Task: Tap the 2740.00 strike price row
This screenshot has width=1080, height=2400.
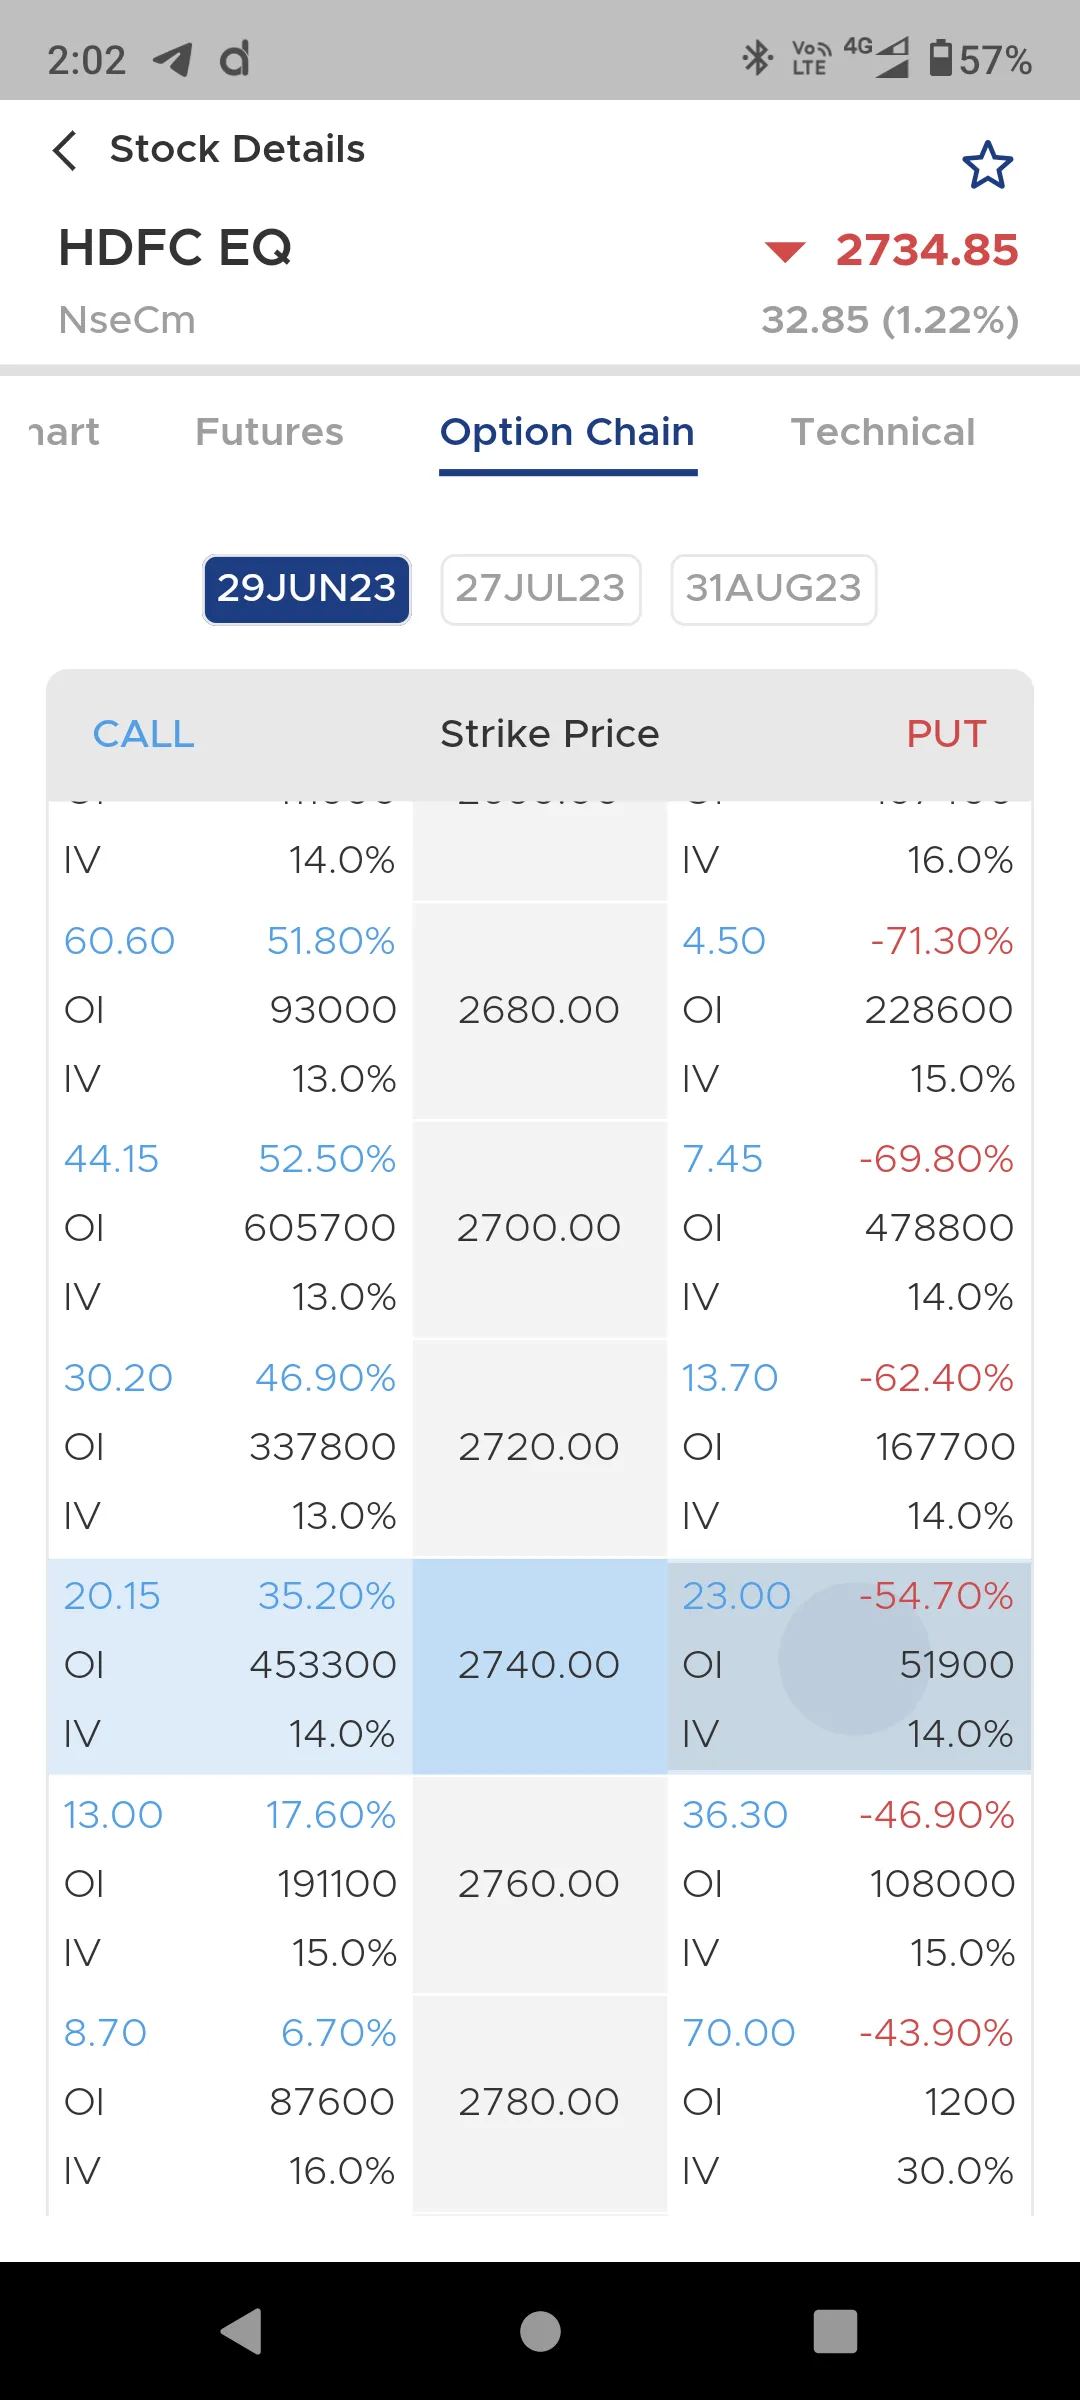Action: click(x=539, y=1665)
